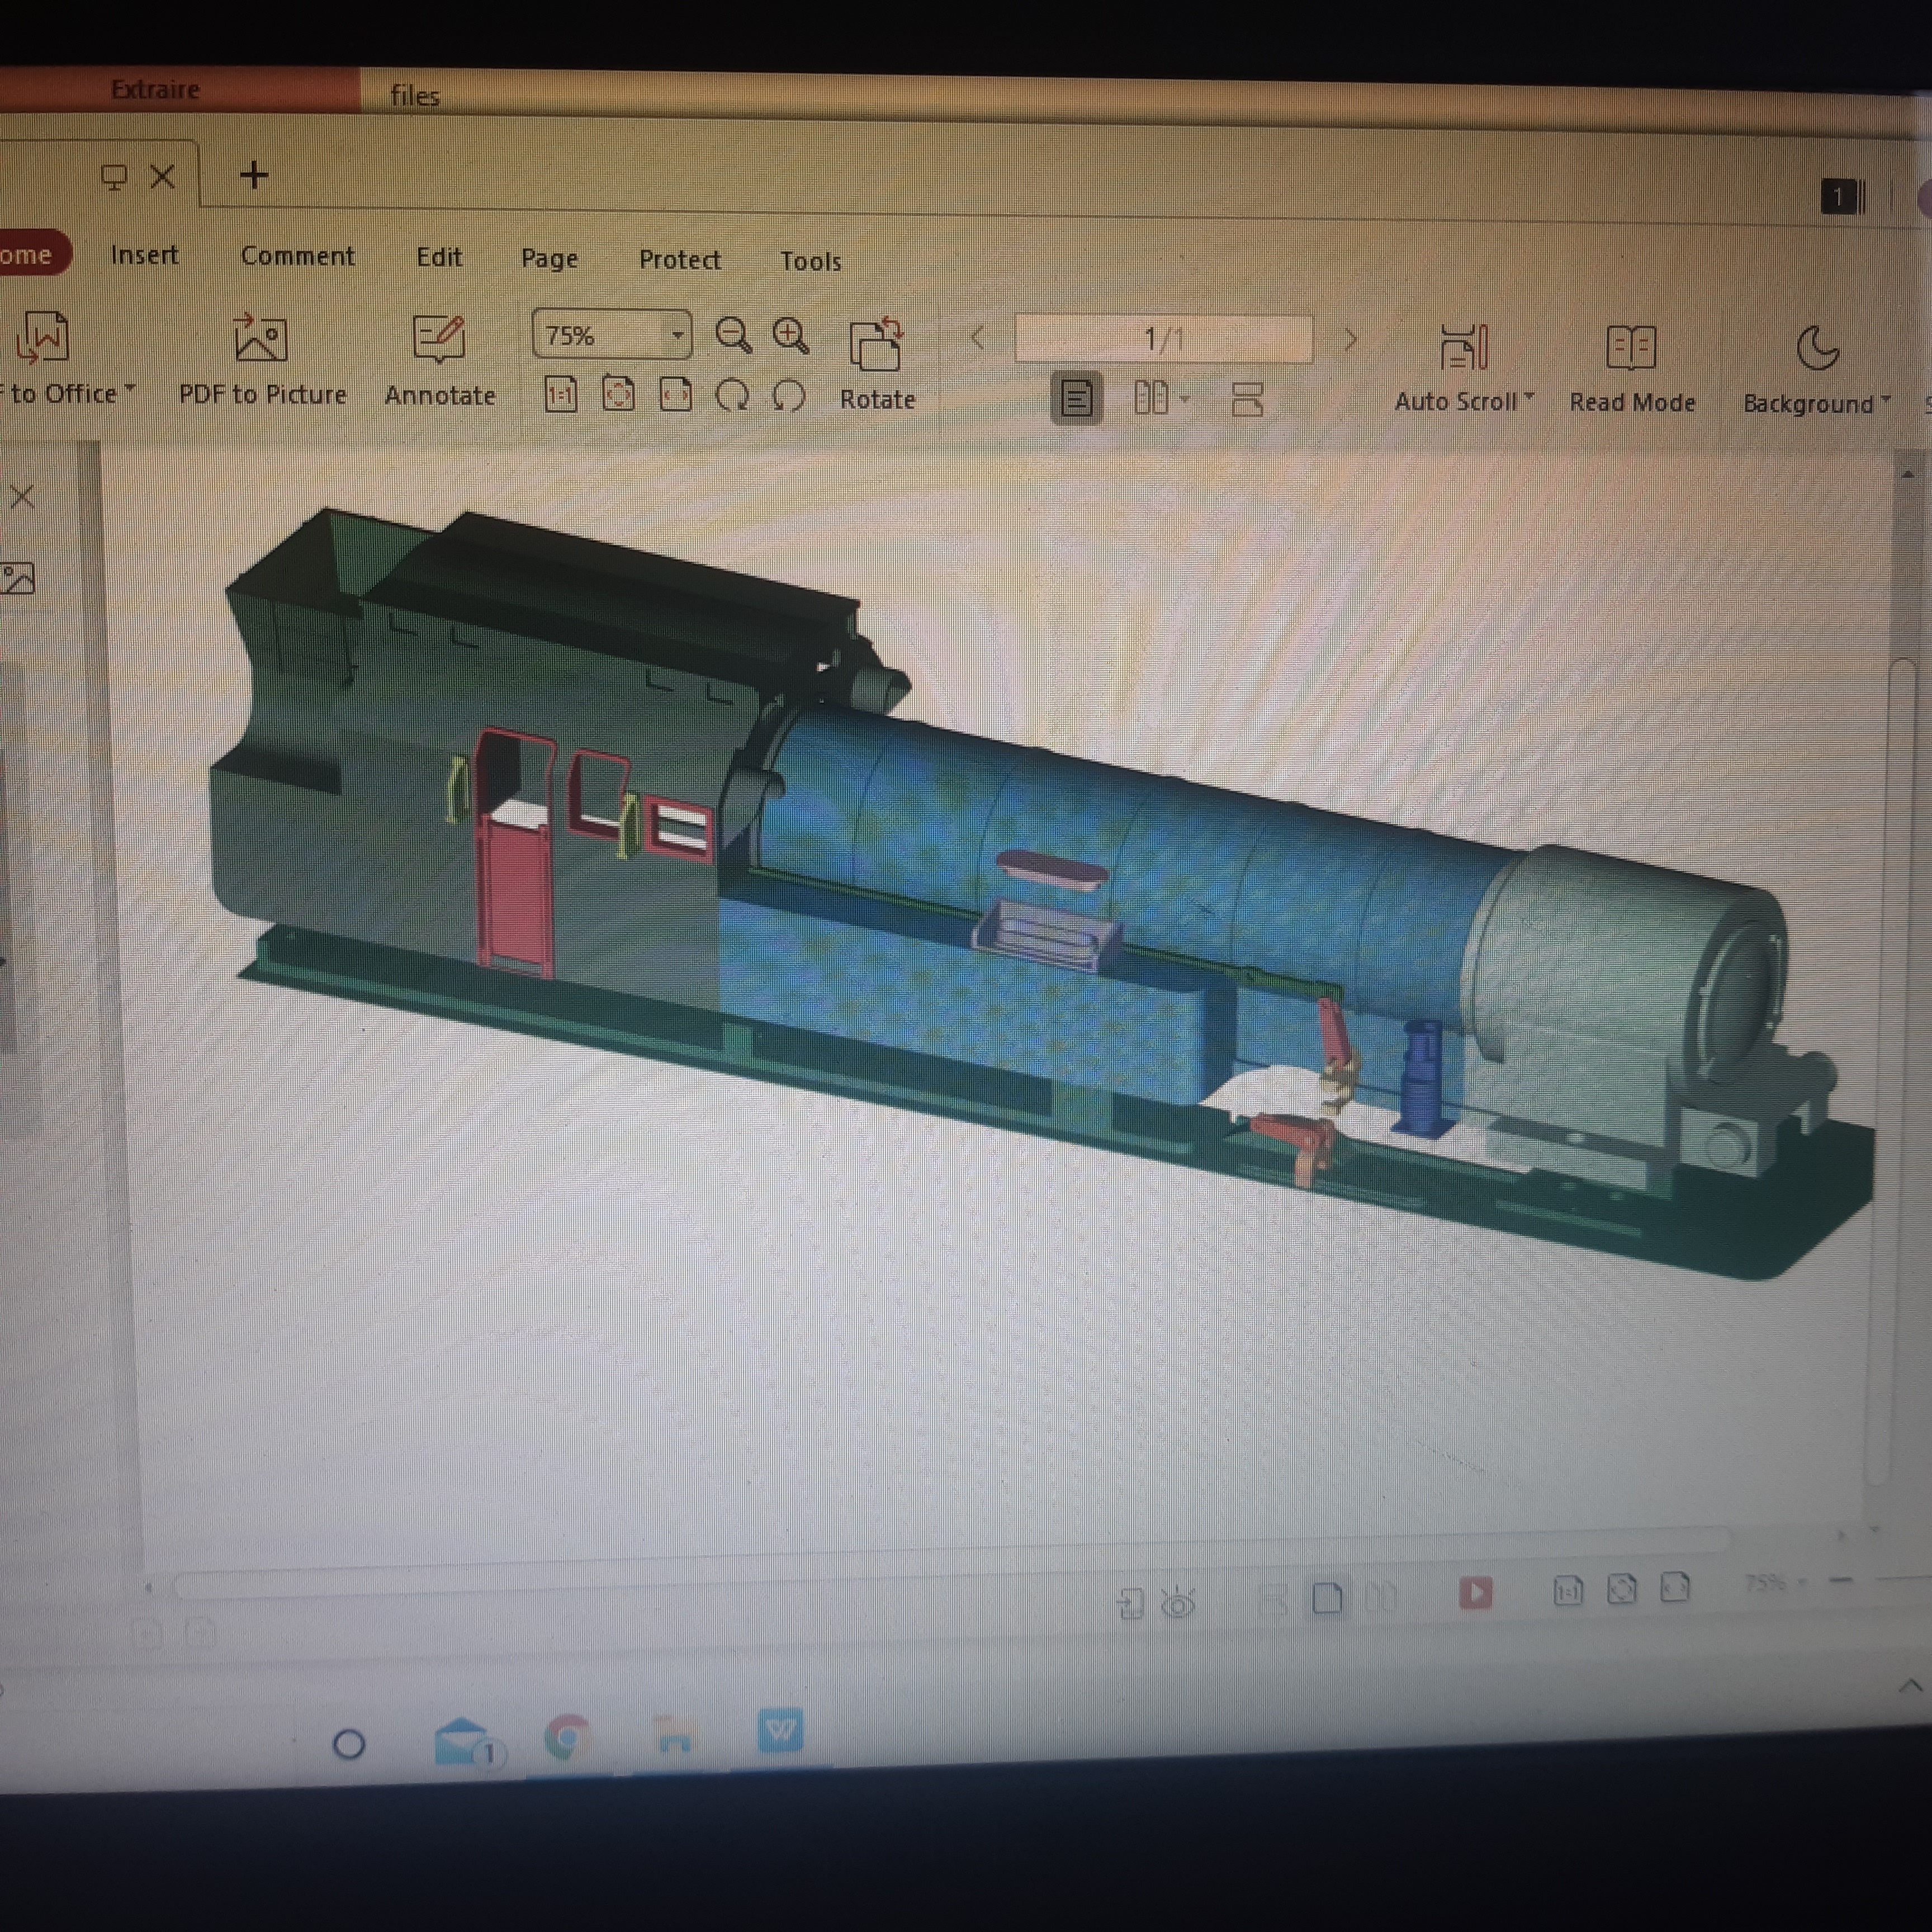The width and height of the screenshot is (1932, 1932).
Task: Open the PDF to Picture tool
Action: pos(262,360)
